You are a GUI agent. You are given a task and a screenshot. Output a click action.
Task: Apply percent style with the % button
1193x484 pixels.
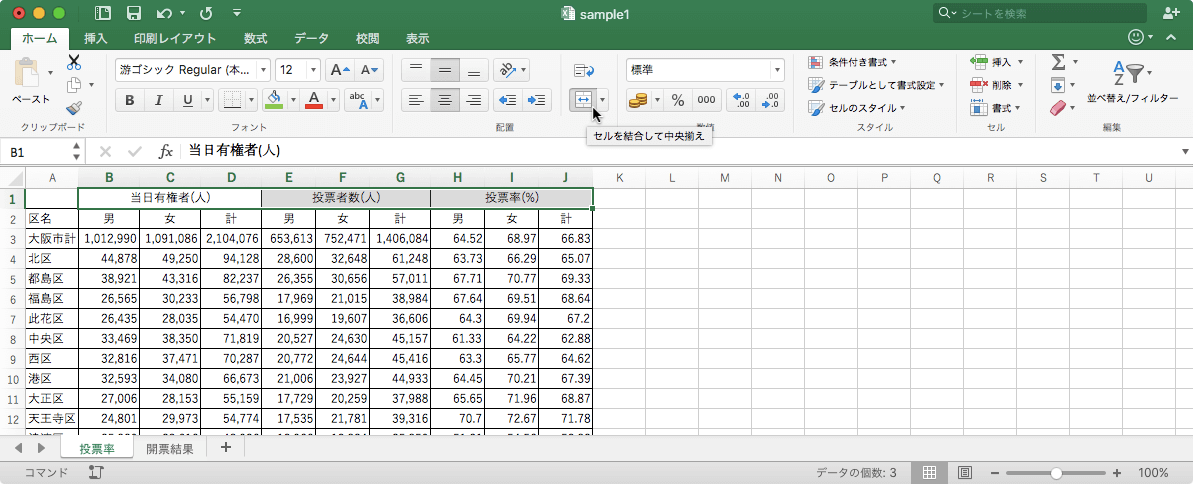(677, 100)
